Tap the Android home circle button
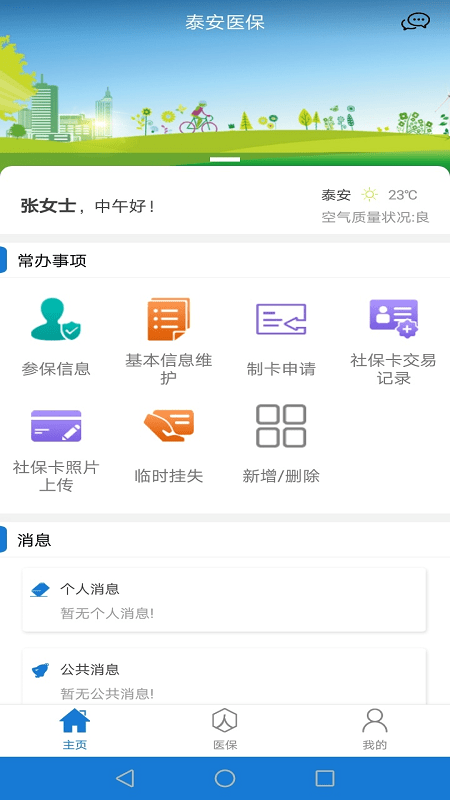450x800 pixels. click(225, 779)
